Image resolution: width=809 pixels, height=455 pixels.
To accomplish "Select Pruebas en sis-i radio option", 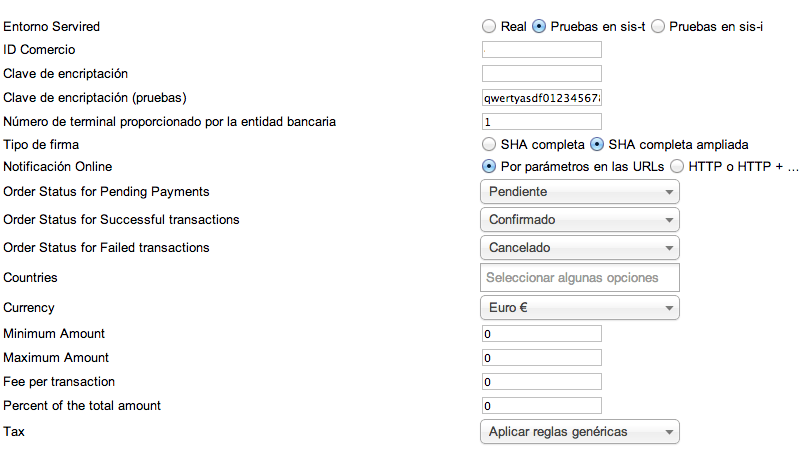I will tap(658, 26).
